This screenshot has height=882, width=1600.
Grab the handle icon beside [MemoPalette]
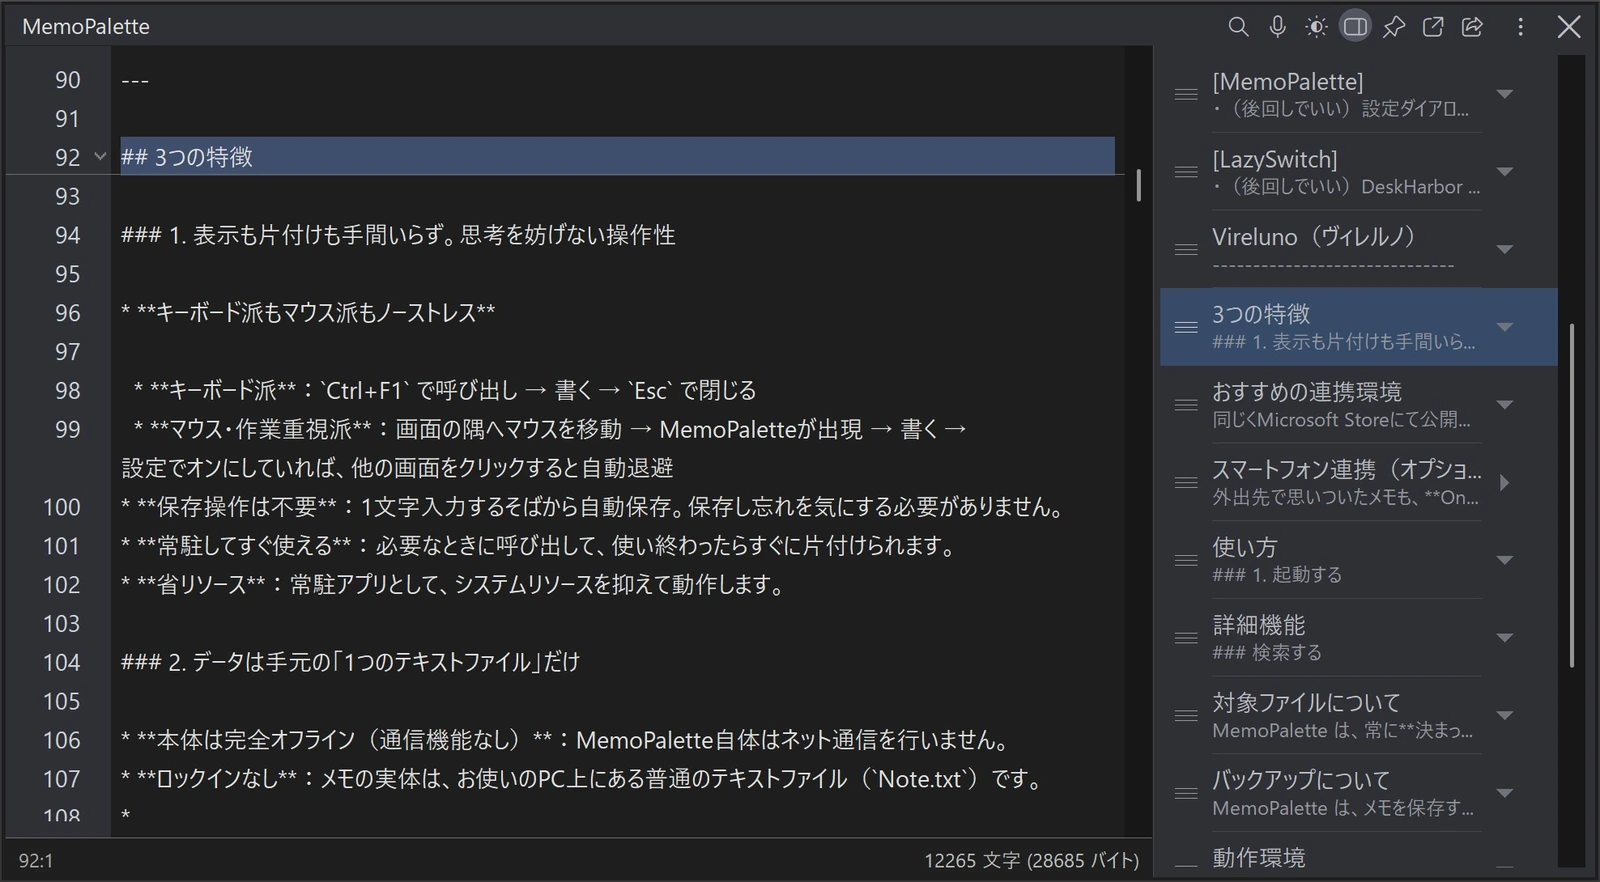(x=1186, y=94)
